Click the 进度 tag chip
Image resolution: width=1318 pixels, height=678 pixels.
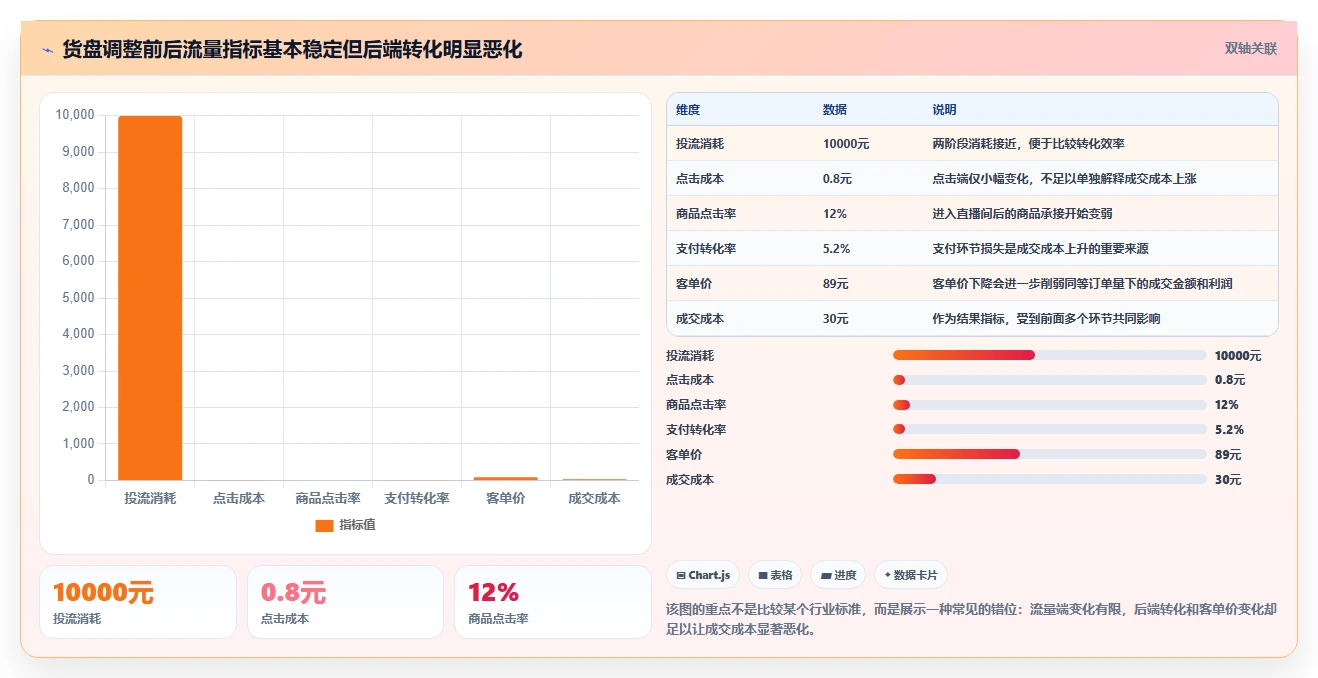click(x=838, y=575)
